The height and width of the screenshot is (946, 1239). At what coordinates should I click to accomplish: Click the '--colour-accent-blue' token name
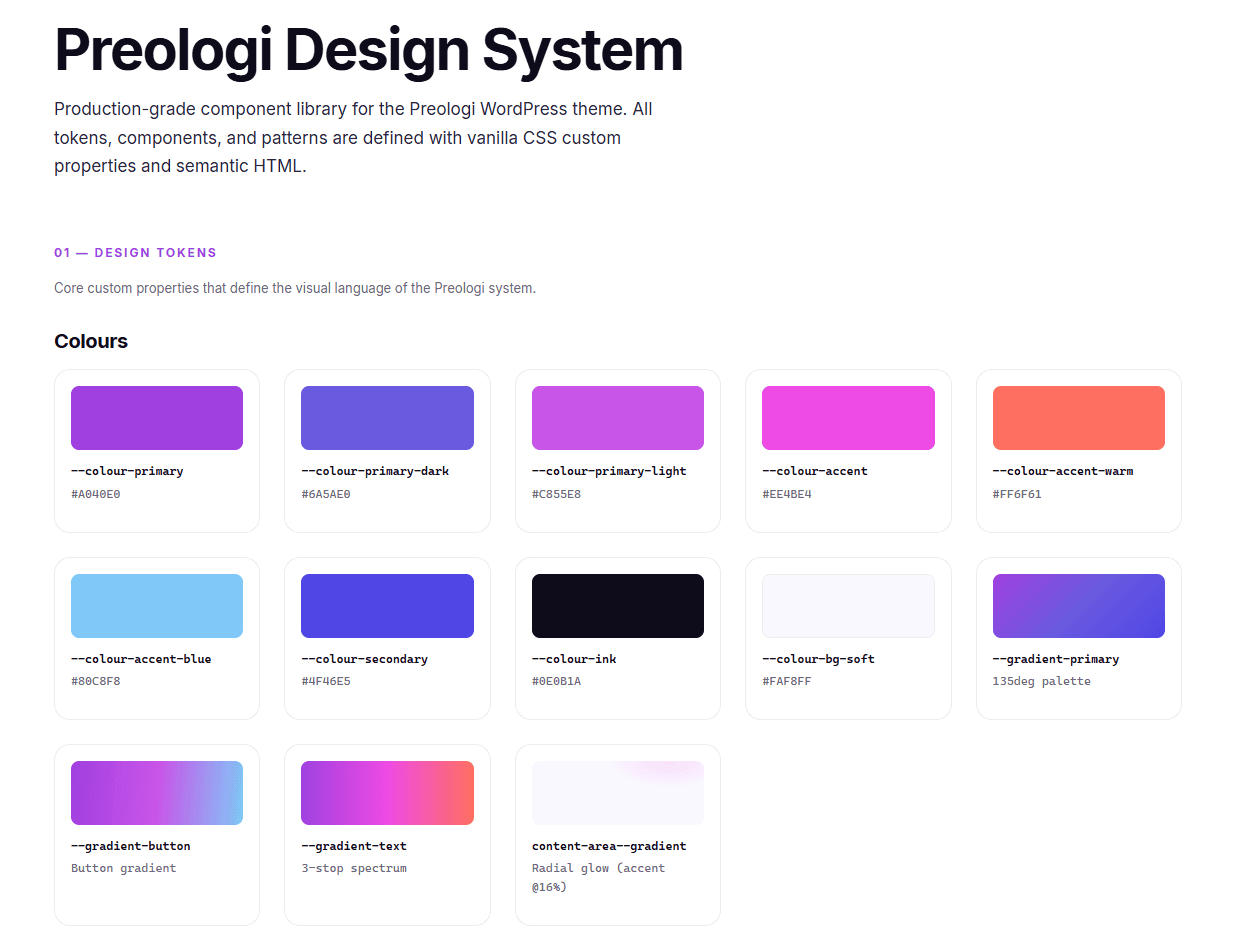[141, 659]
